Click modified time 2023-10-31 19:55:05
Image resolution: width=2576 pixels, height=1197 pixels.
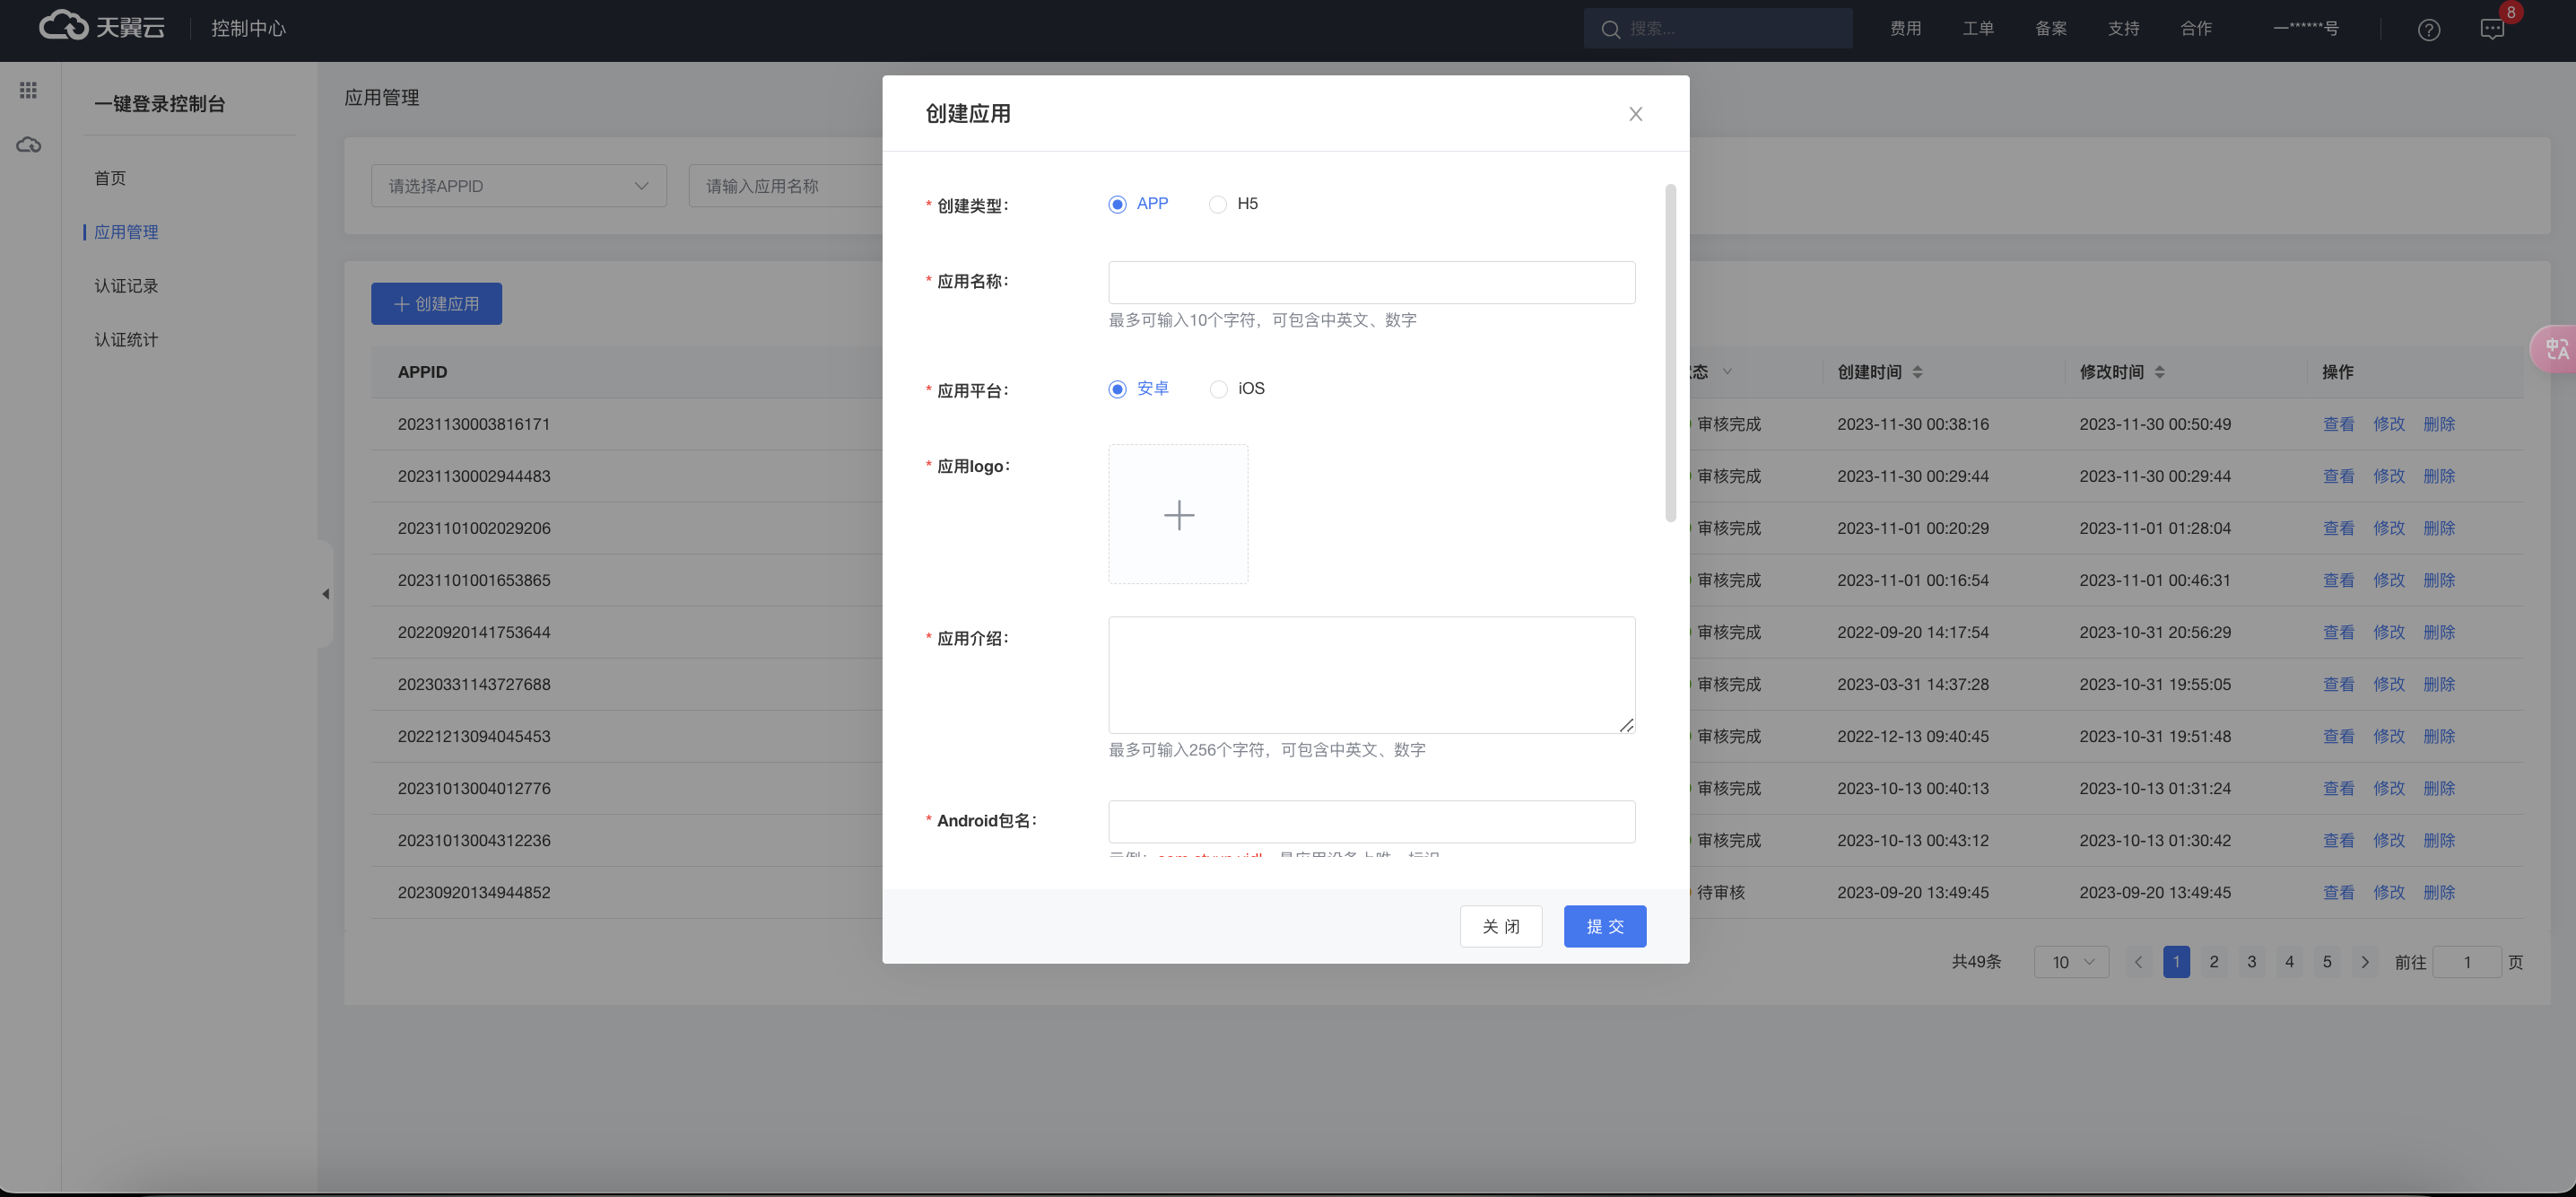(x=2155, y=684)
